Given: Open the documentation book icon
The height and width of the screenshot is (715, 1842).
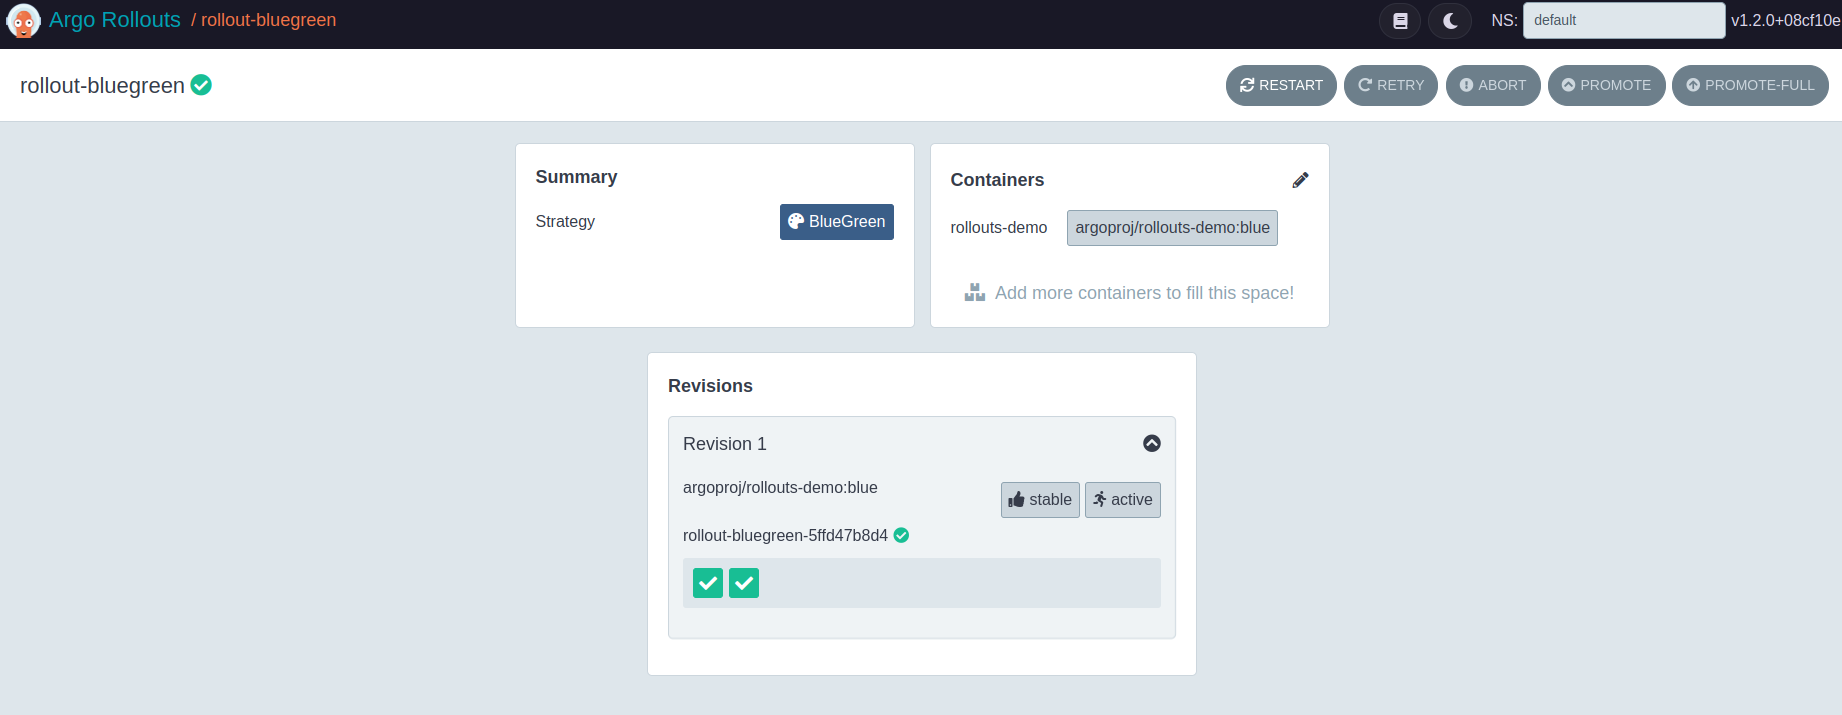Looking at the screenshot, I should 1400,20.
